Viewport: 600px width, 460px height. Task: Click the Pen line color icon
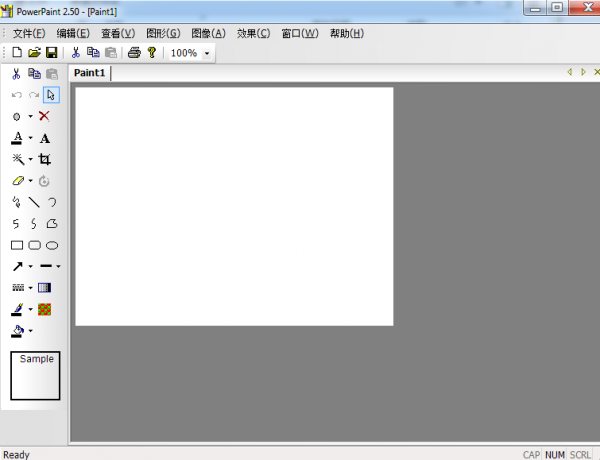(x=17, y=309)
